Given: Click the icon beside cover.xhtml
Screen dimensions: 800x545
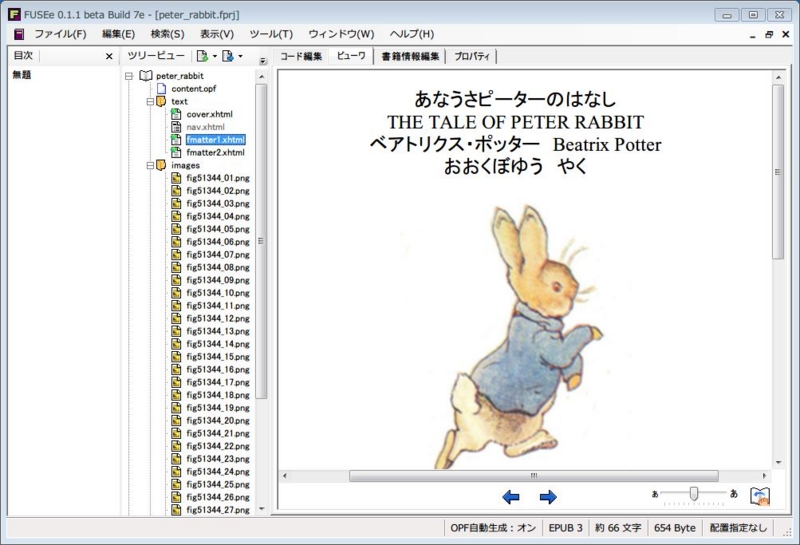Looking at the screenshot, I should click(176, 114).
